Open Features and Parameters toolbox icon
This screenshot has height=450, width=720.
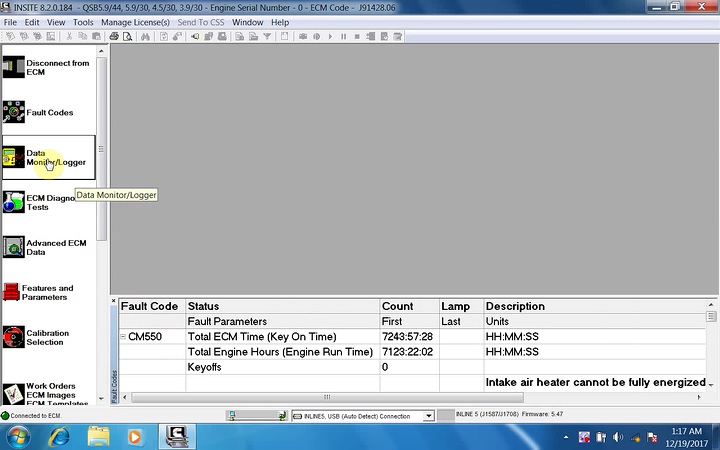tap(11, 292)
